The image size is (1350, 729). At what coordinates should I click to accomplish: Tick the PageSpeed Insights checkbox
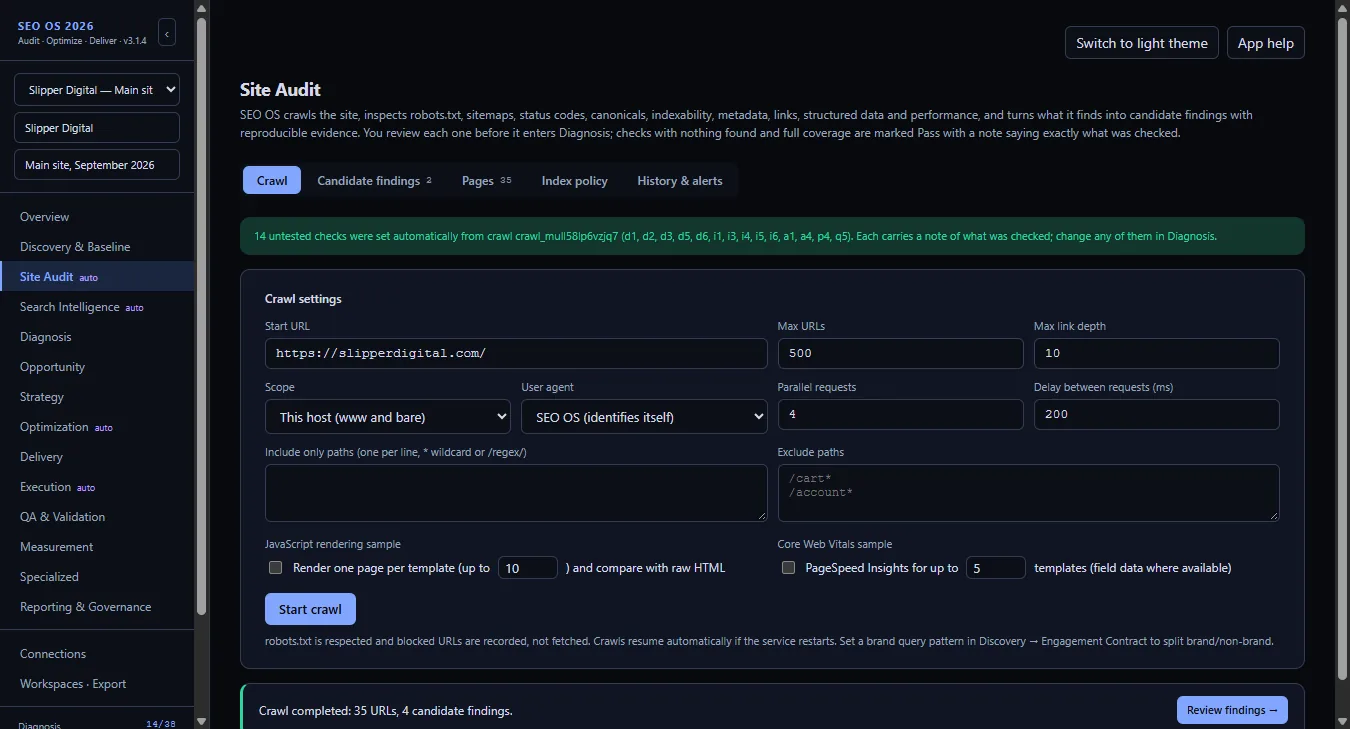(x=788, y=568)
